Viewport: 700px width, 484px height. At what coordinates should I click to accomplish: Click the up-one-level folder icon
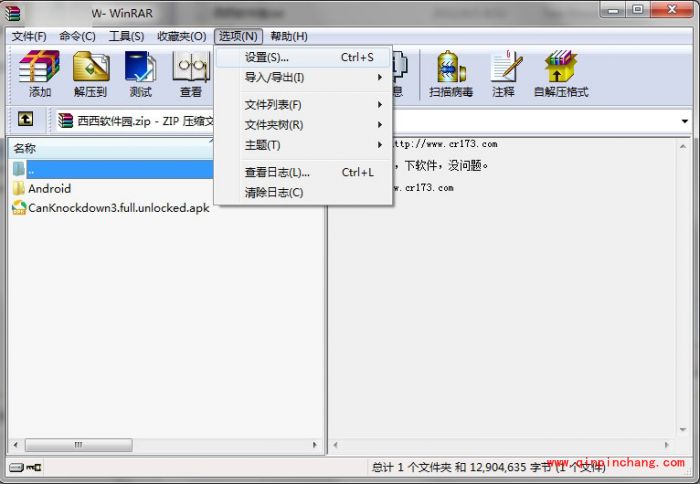coord(25,119)
